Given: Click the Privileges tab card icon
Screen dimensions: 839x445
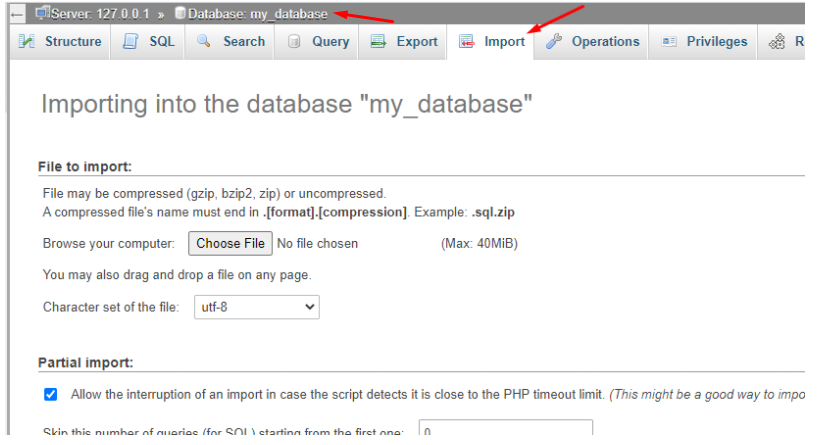Looking at the screenshot, I should (x=669, y=42).
